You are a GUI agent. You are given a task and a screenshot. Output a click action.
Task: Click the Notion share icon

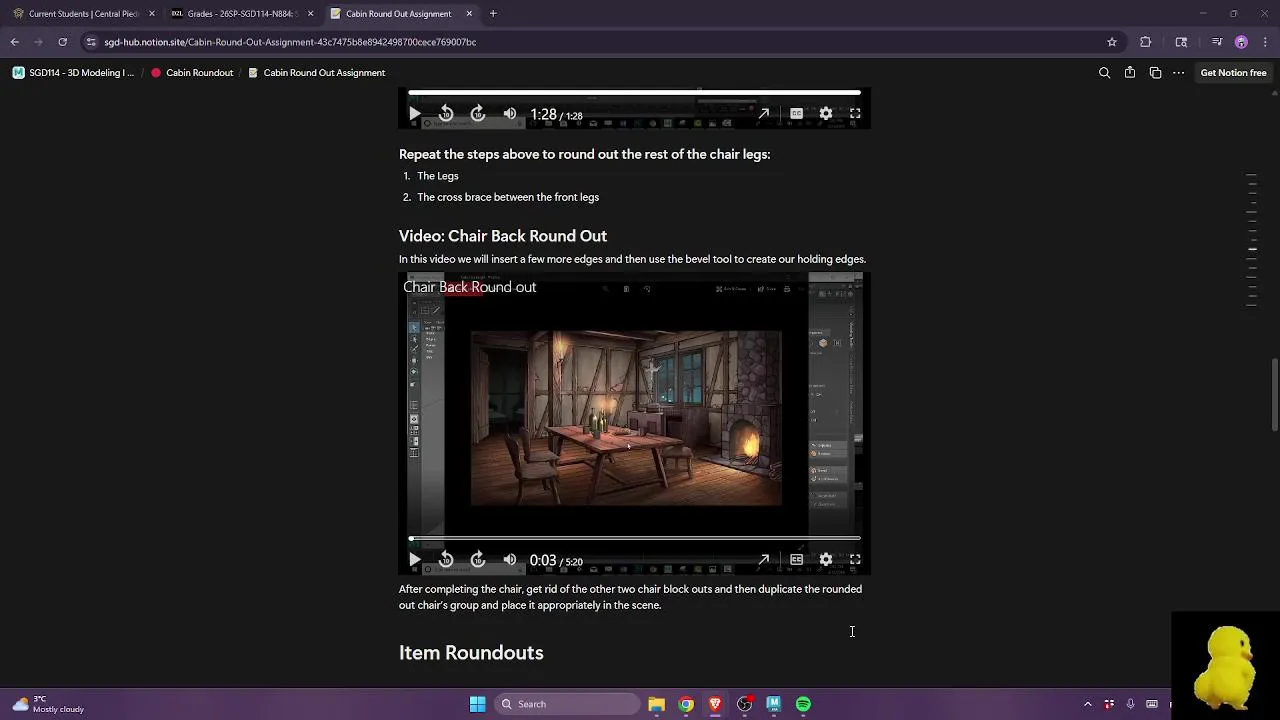(1130, 73)
